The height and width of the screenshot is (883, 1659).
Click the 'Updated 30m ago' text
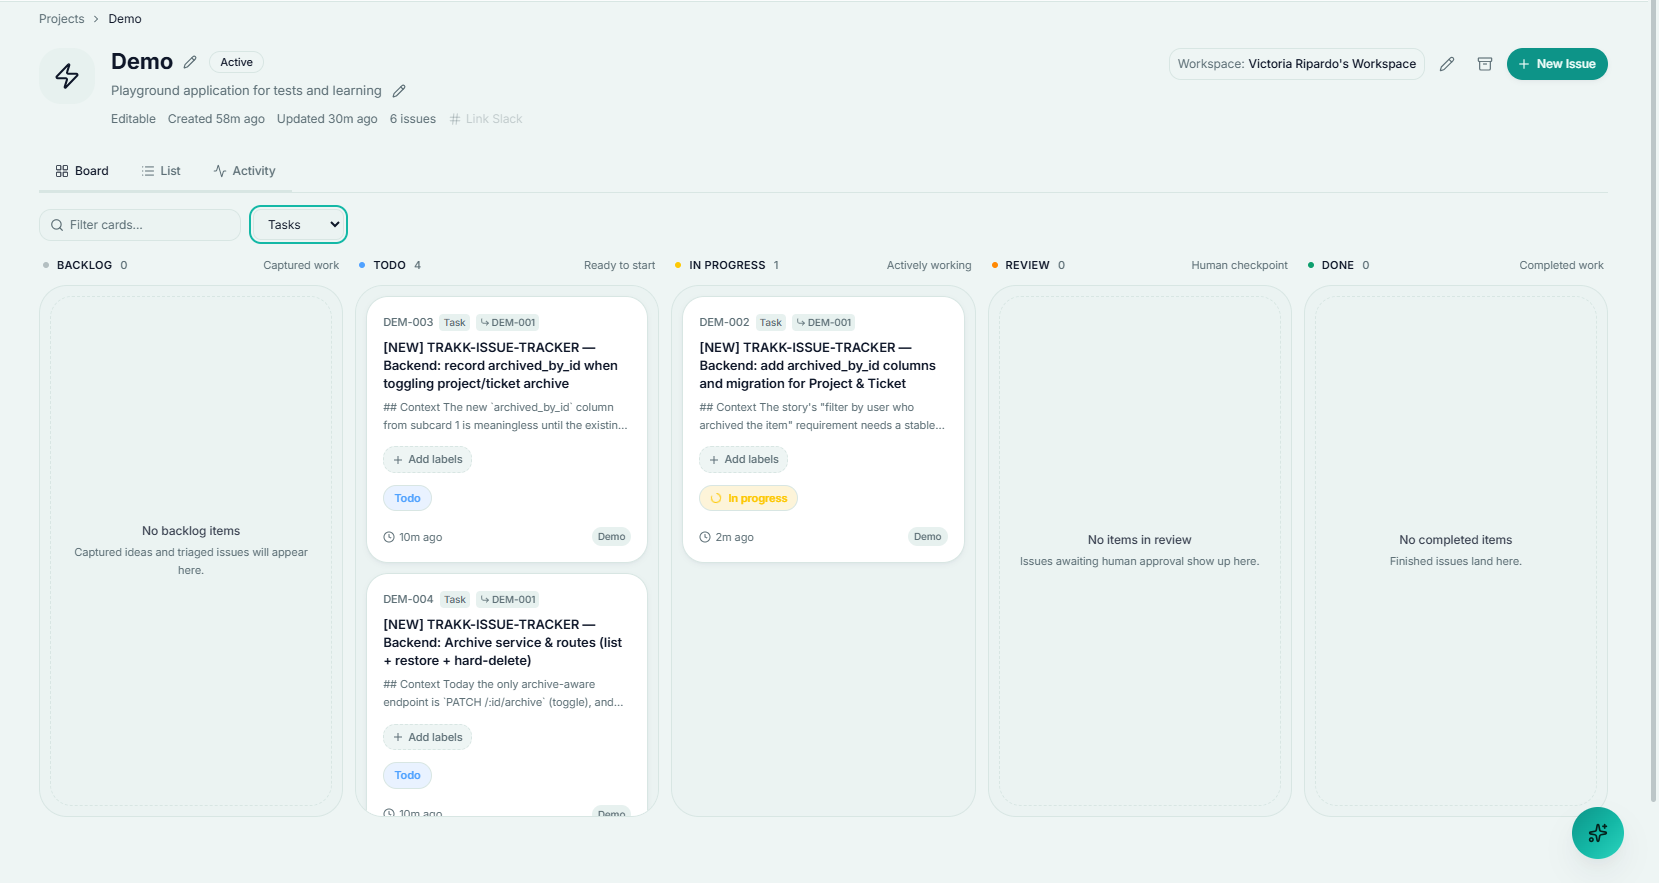pos(327,119)
